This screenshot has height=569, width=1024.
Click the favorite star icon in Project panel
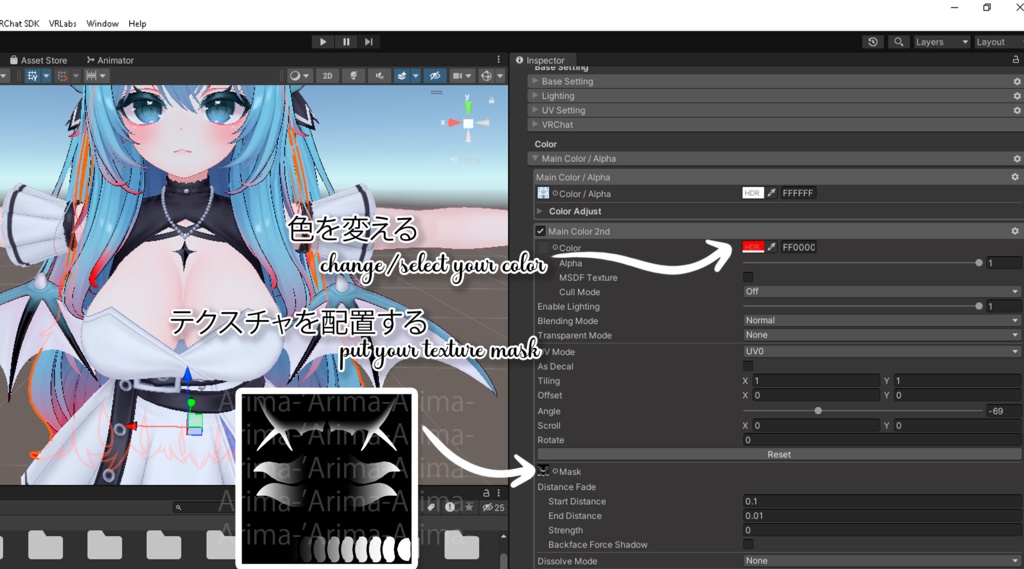click(x=469, y=508)
